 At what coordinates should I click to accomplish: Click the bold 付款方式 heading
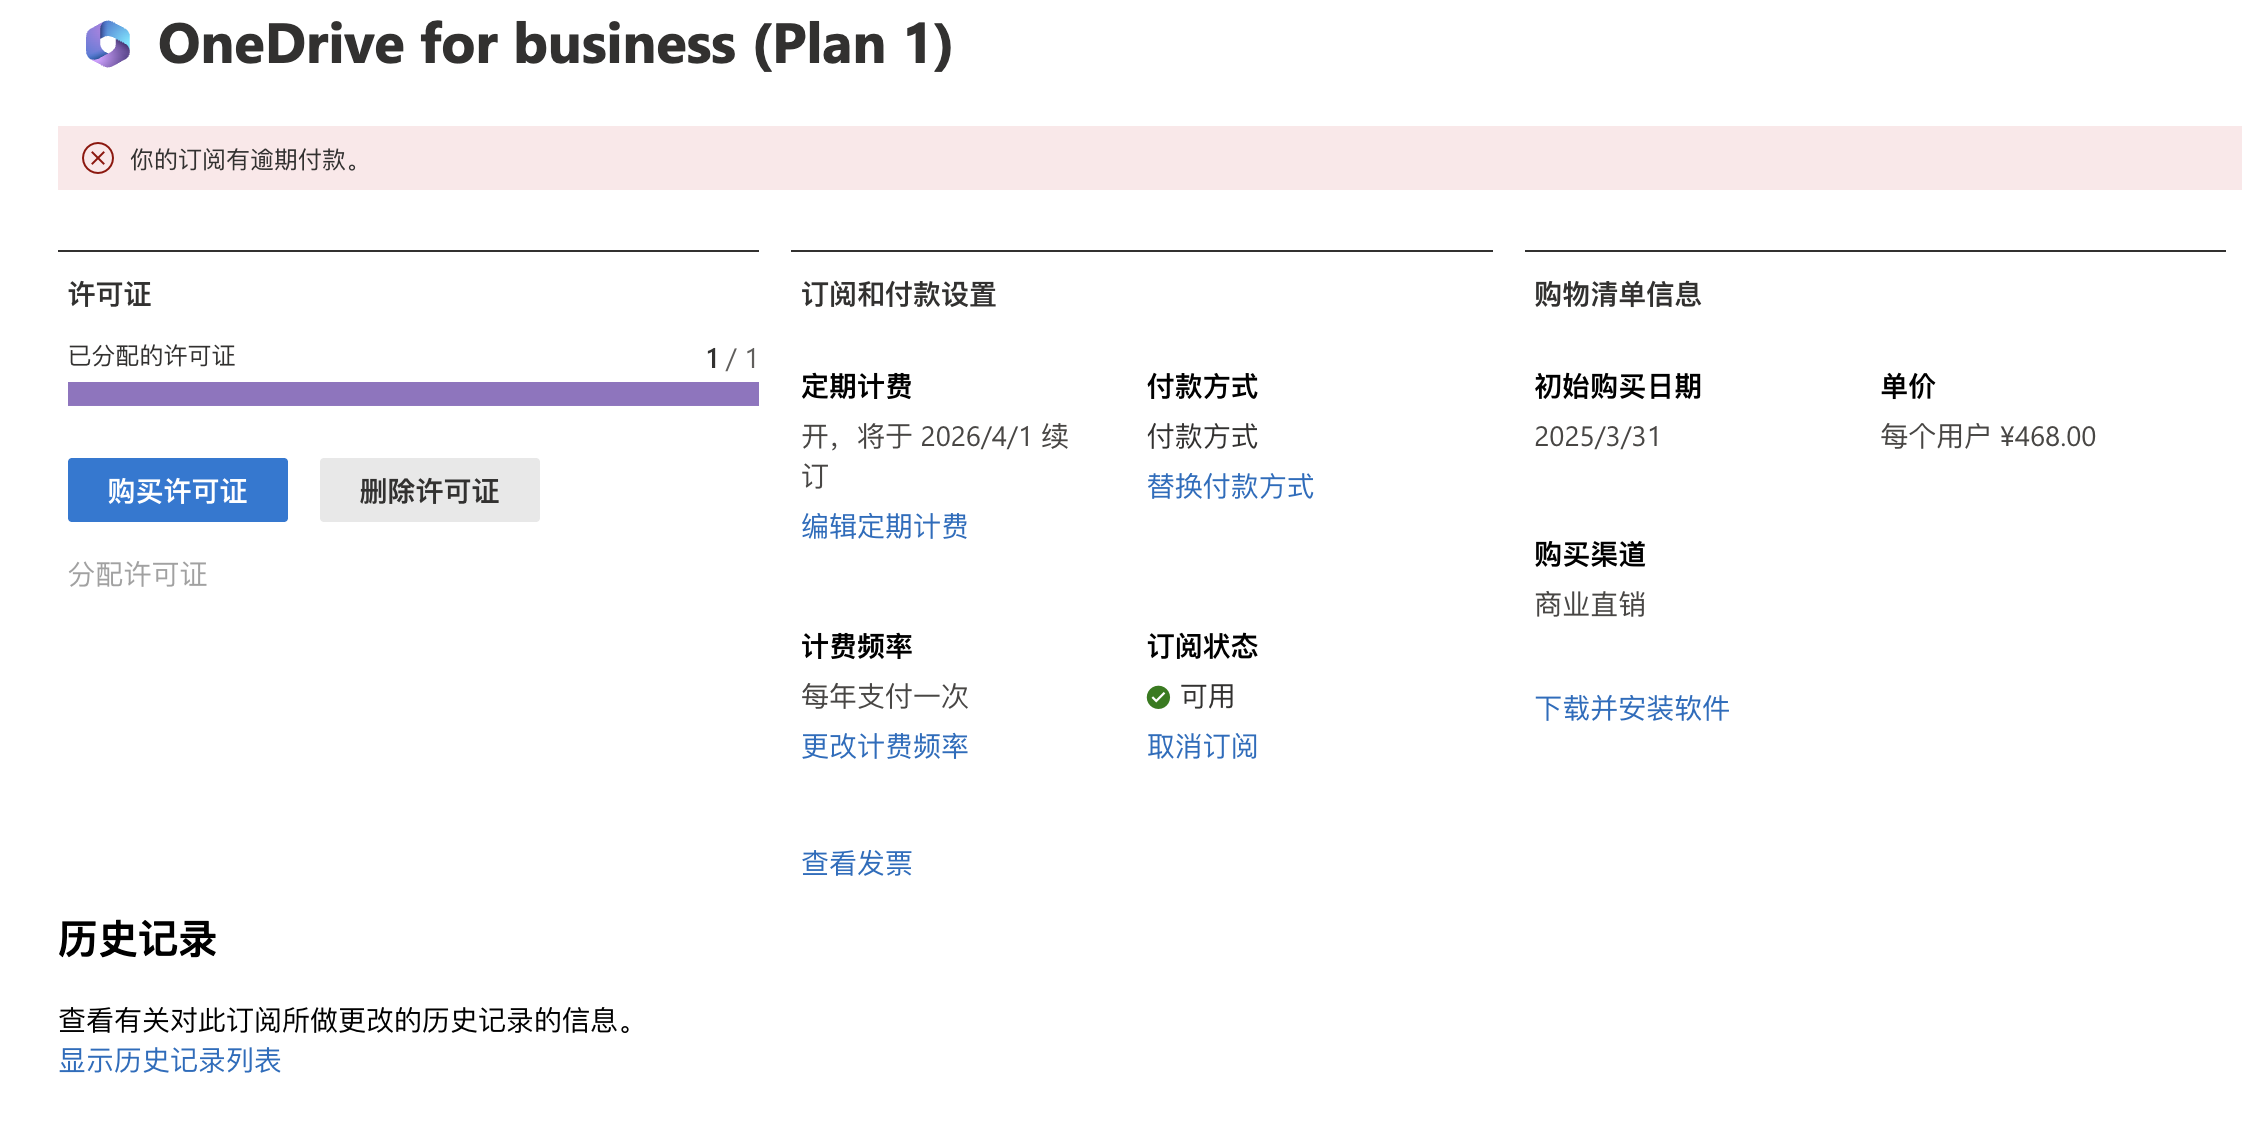point(1202,386)
